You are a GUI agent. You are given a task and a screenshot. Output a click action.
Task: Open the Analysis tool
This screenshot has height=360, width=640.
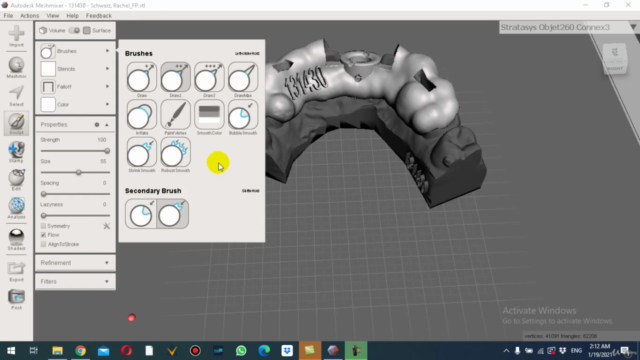click(16, 206)
